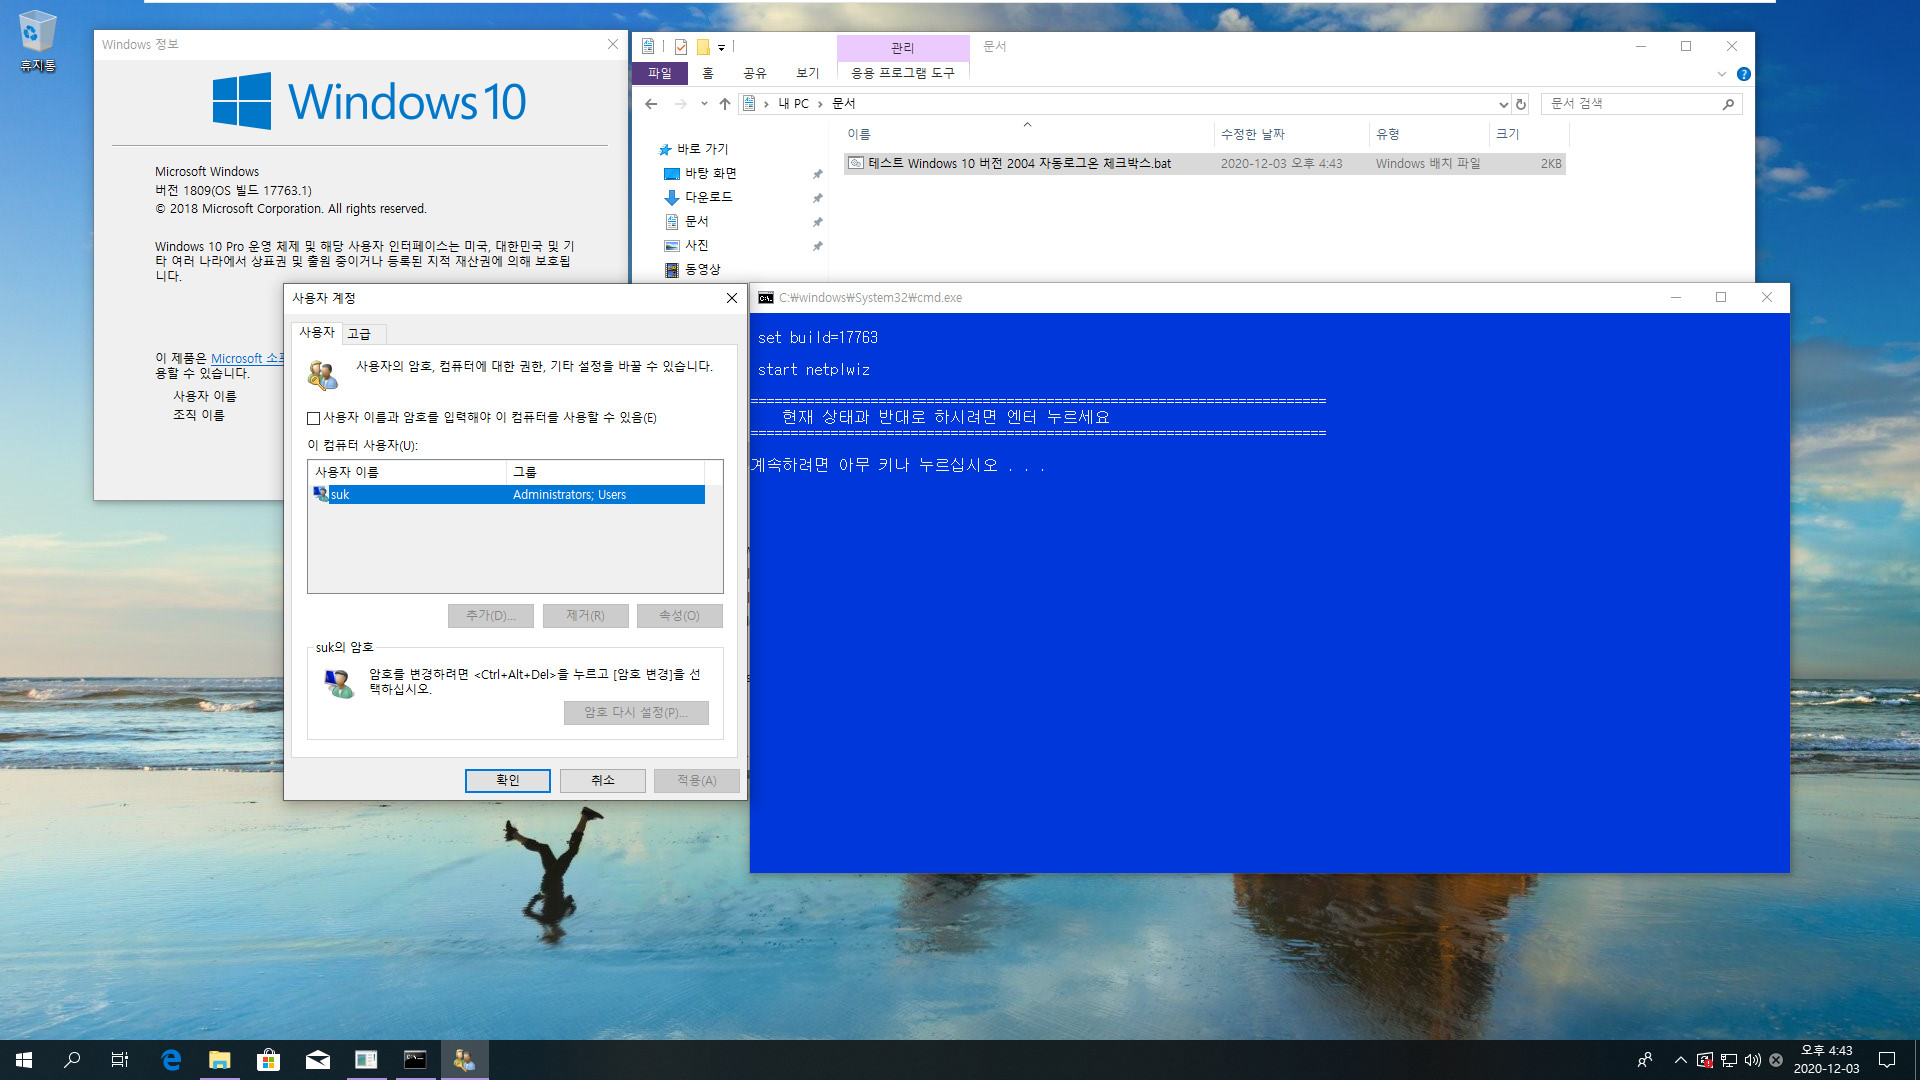The image size is (1920, 1080).
Task: Open the 응용 프로그램 도구 tab
Action: 903,73
